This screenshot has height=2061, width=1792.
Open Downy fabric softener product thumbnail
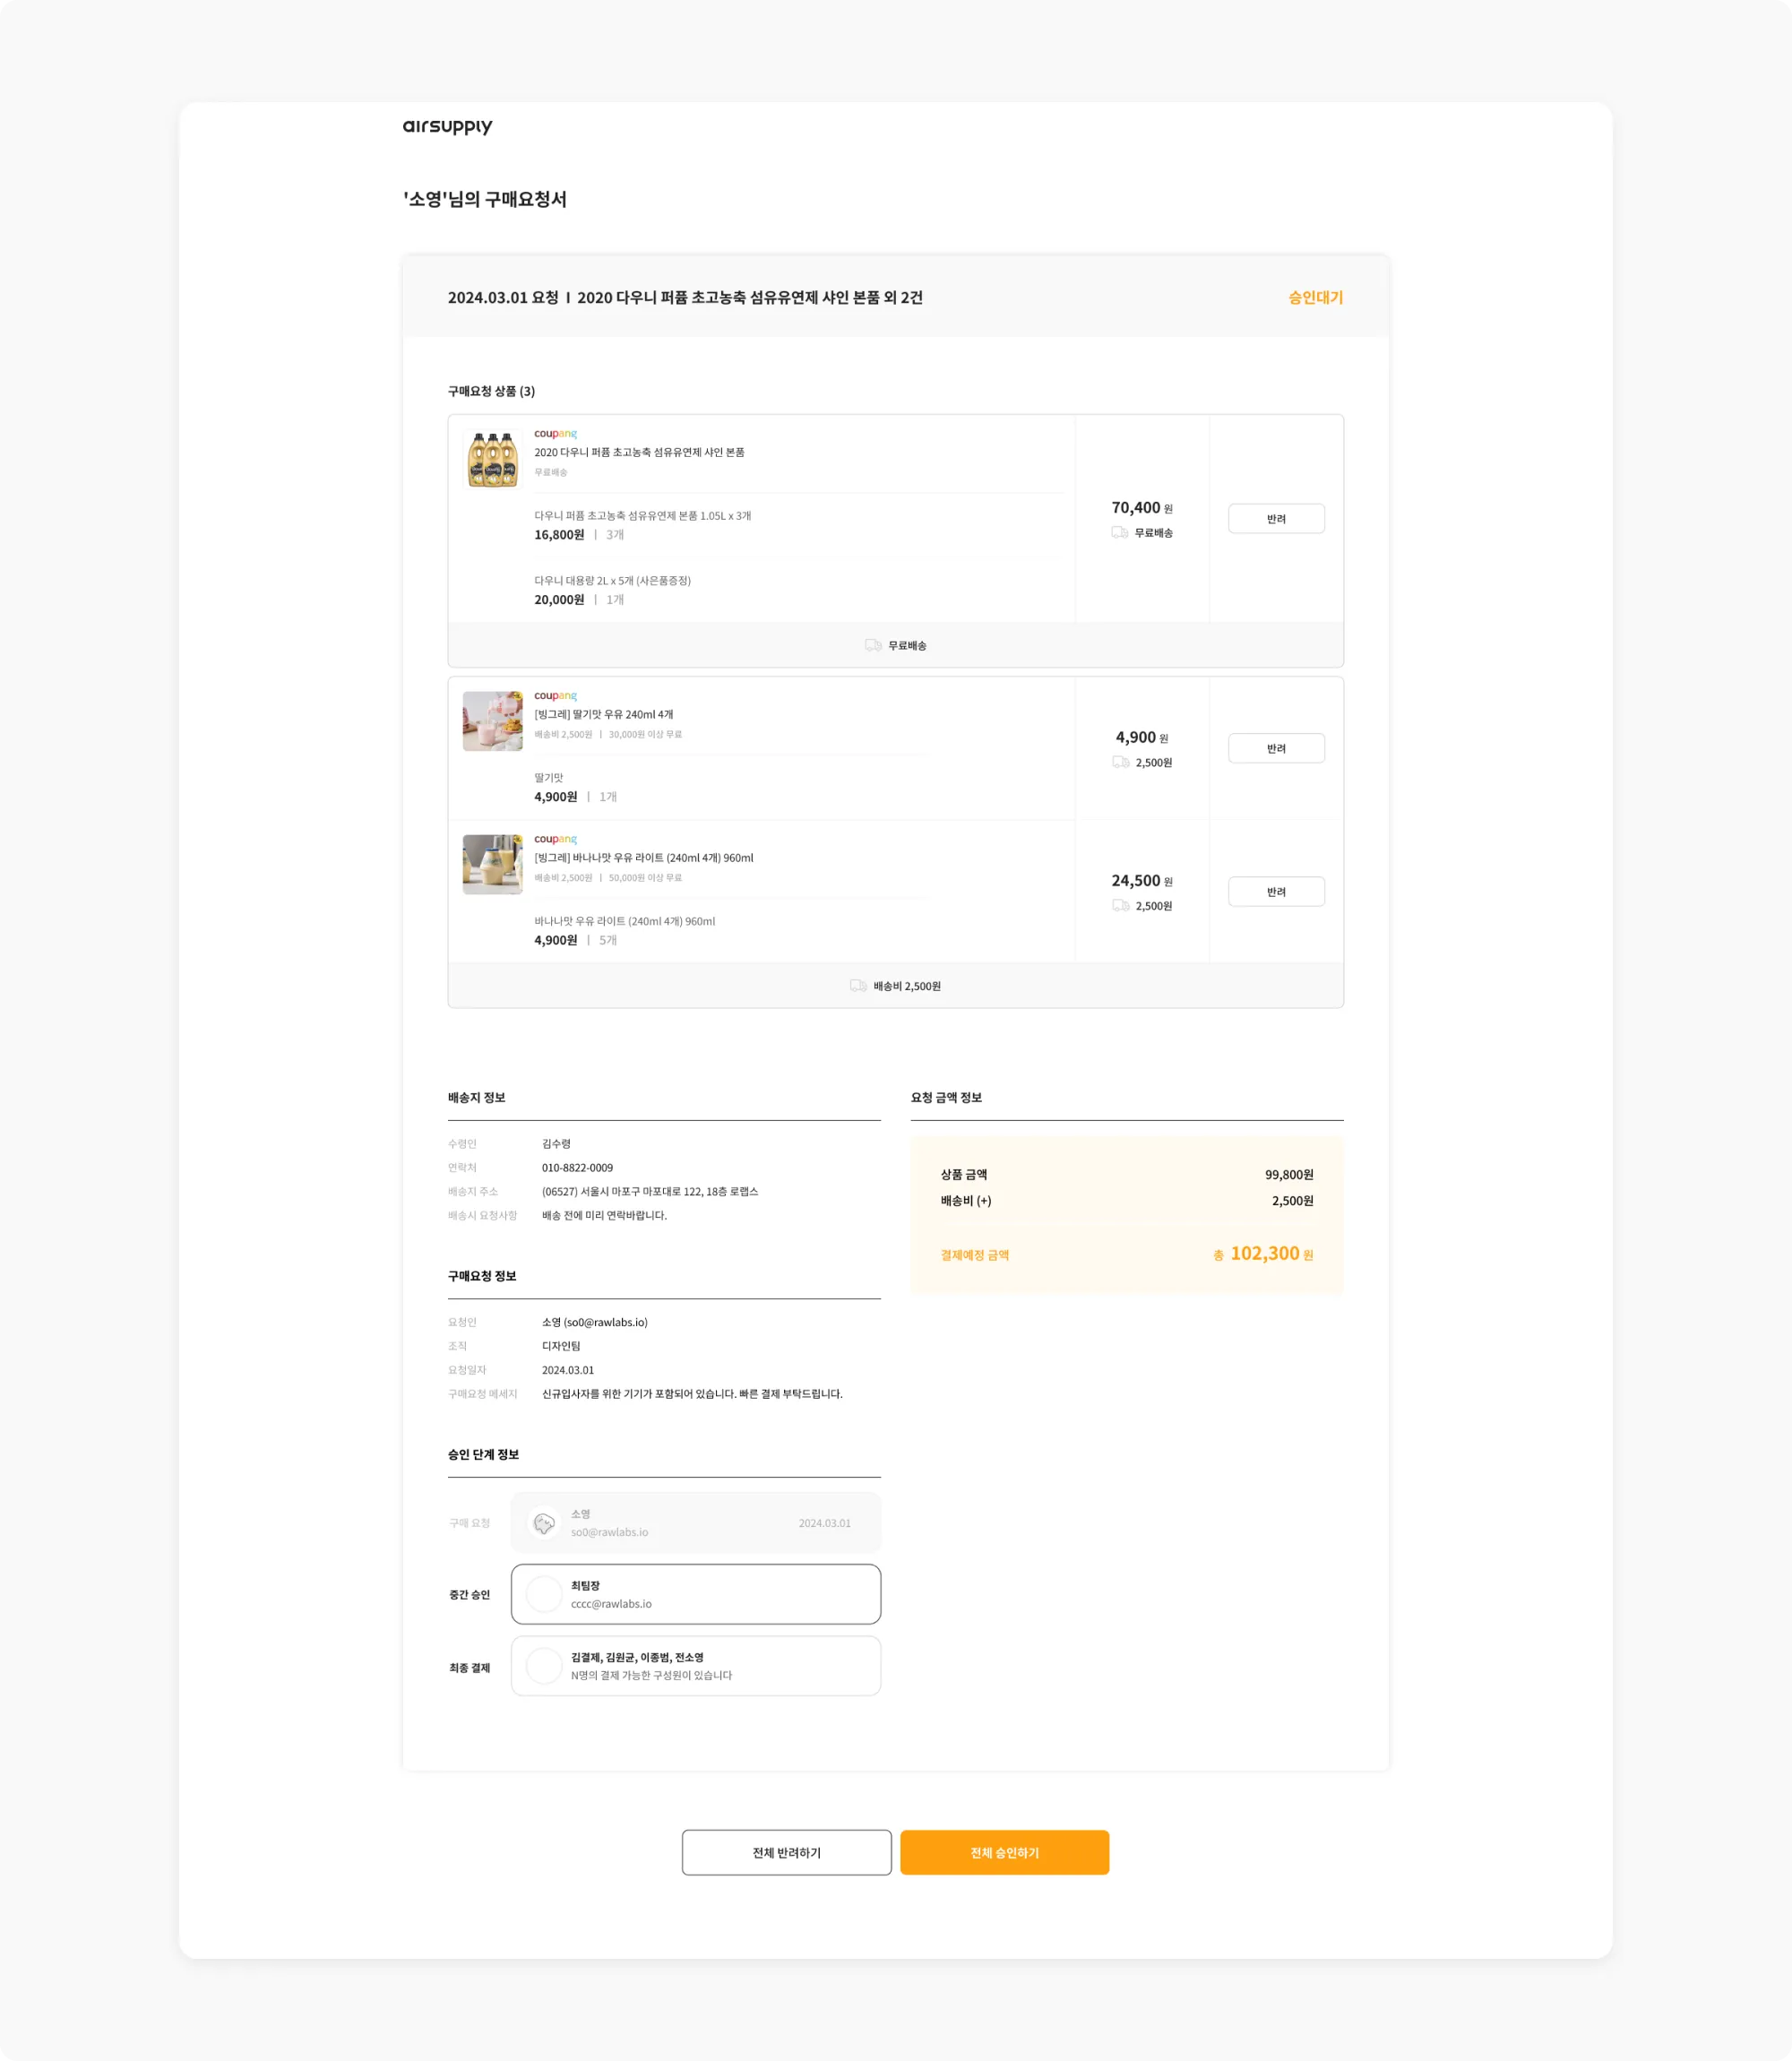point(493,460)
